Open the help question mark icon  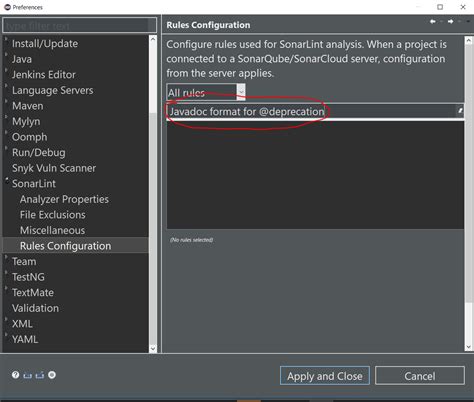click(15, 375)
